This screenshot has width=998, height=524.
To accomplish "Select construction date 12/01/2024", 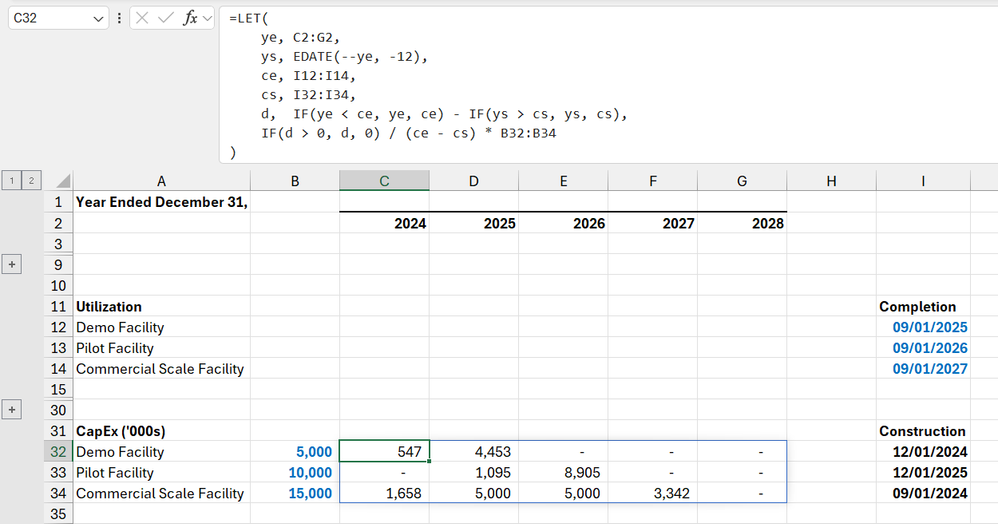I will 923,451.
